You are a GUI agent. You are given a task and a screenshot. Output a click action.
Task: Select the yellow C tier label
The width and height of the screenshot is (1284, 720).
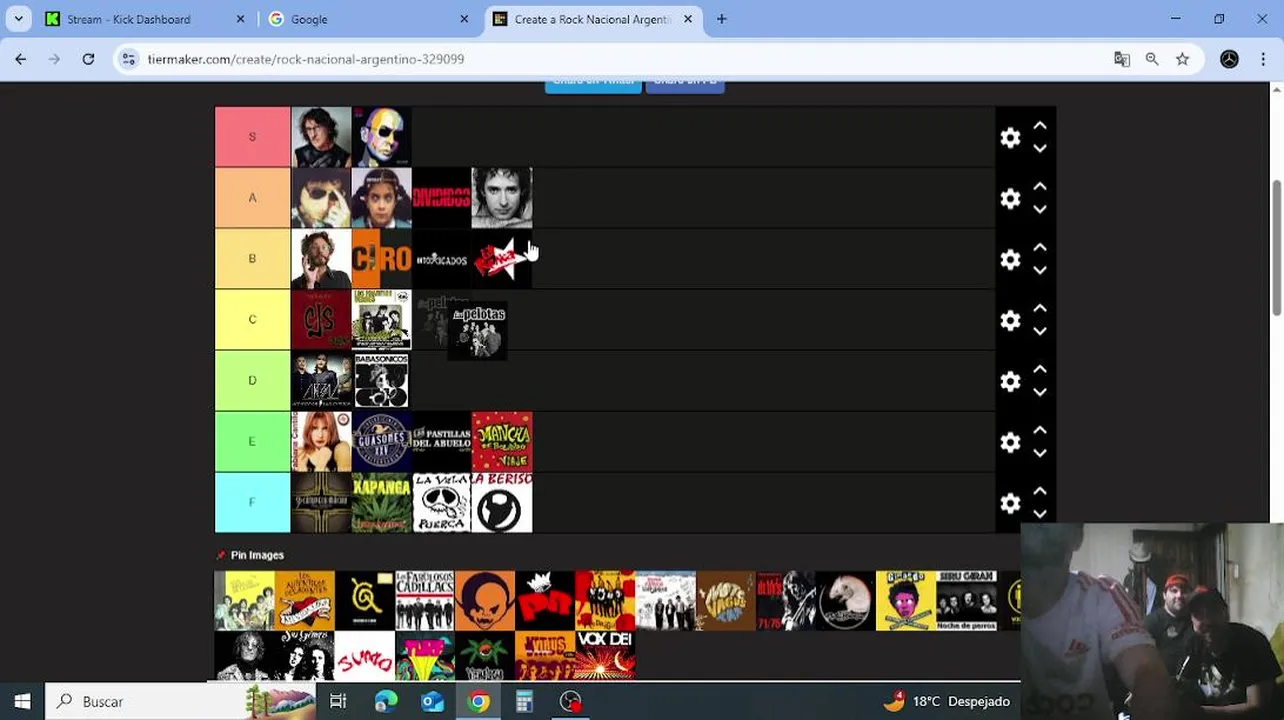(x=252, y=320)
